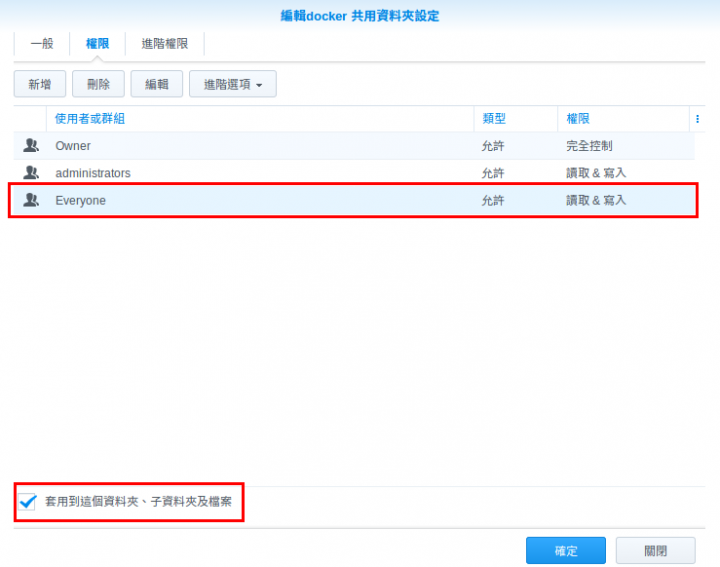
Task: Click 允許 type in Owner row
Action: tap(493, 146)
